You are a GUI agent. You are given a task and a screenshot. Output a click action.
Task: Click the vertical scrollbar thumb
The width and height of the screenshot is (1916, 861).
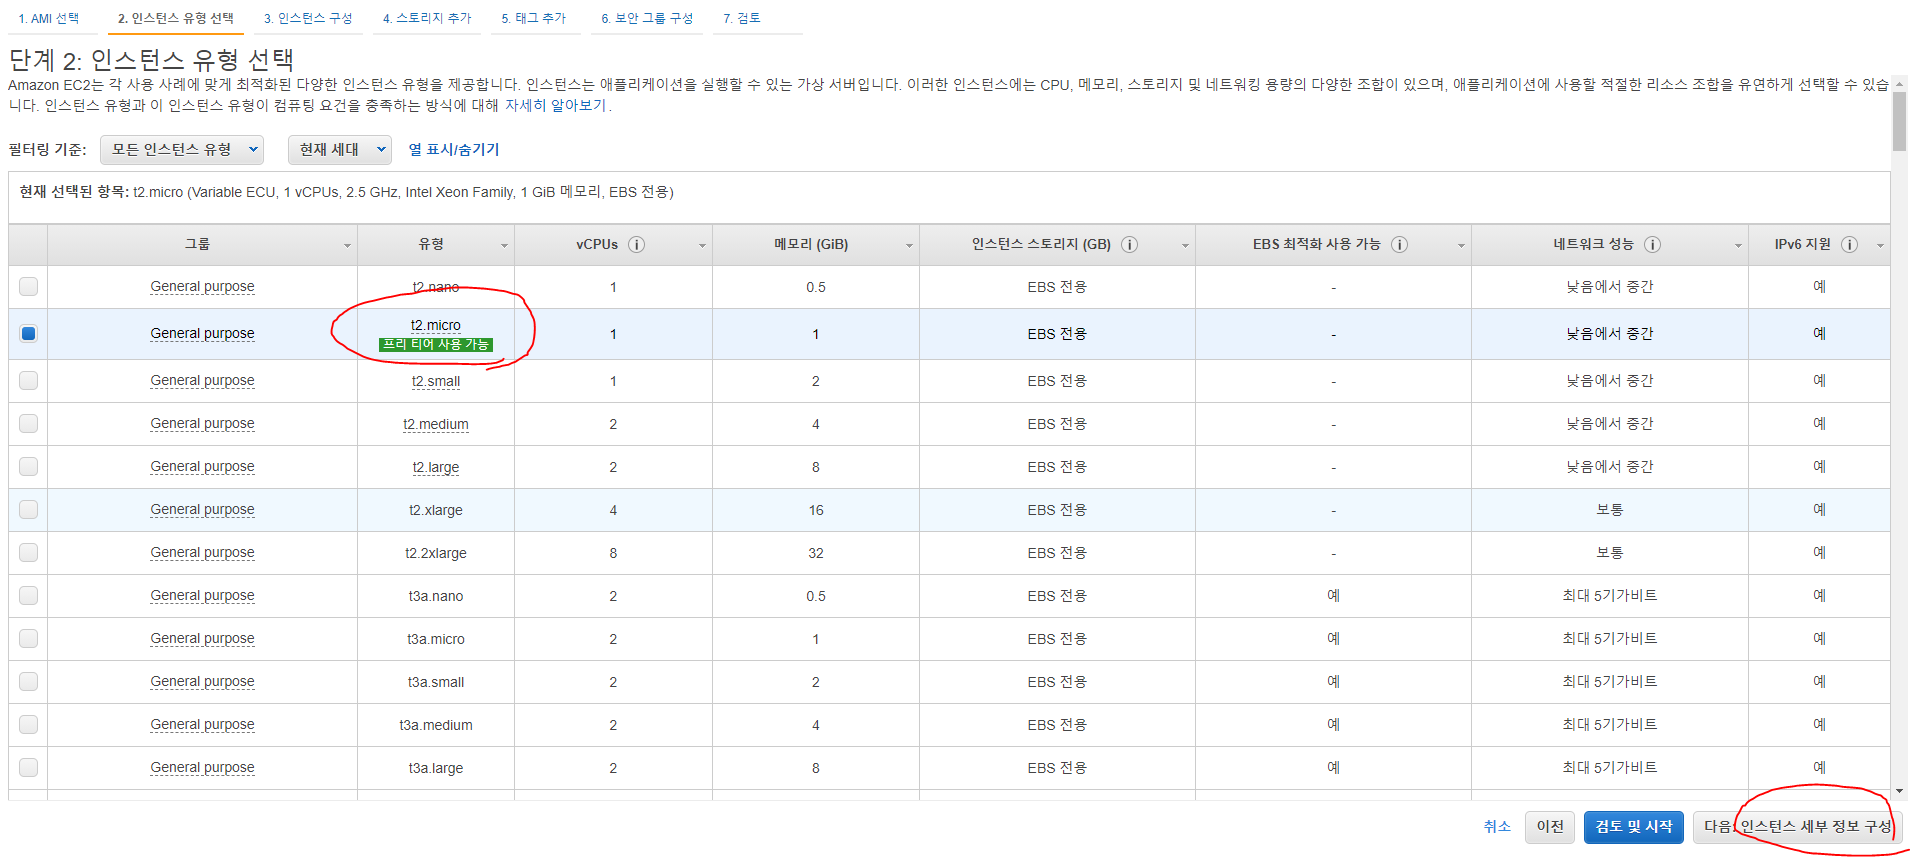coord(1900,122)
